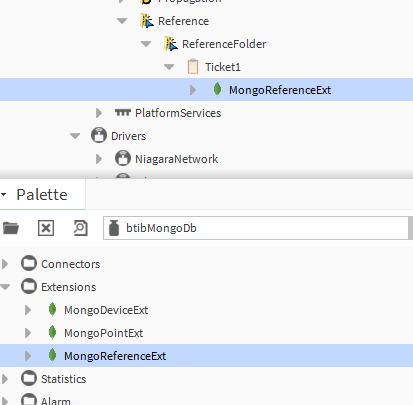Collapse the Reference tree node

point(122,21)
